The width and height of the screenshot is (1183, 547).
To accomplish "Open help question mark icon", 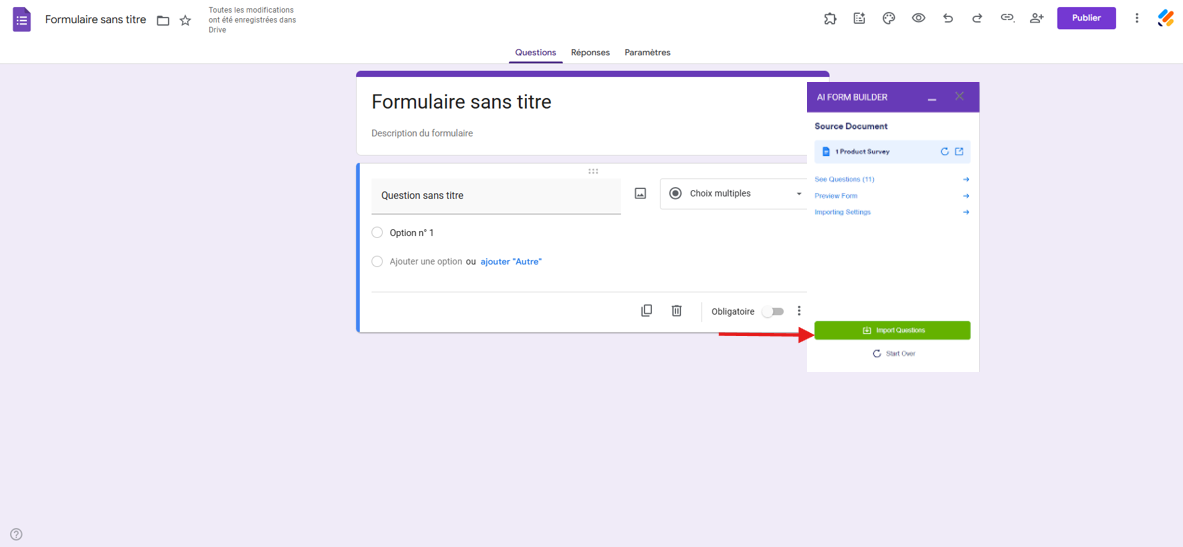I will click(16, 534).
